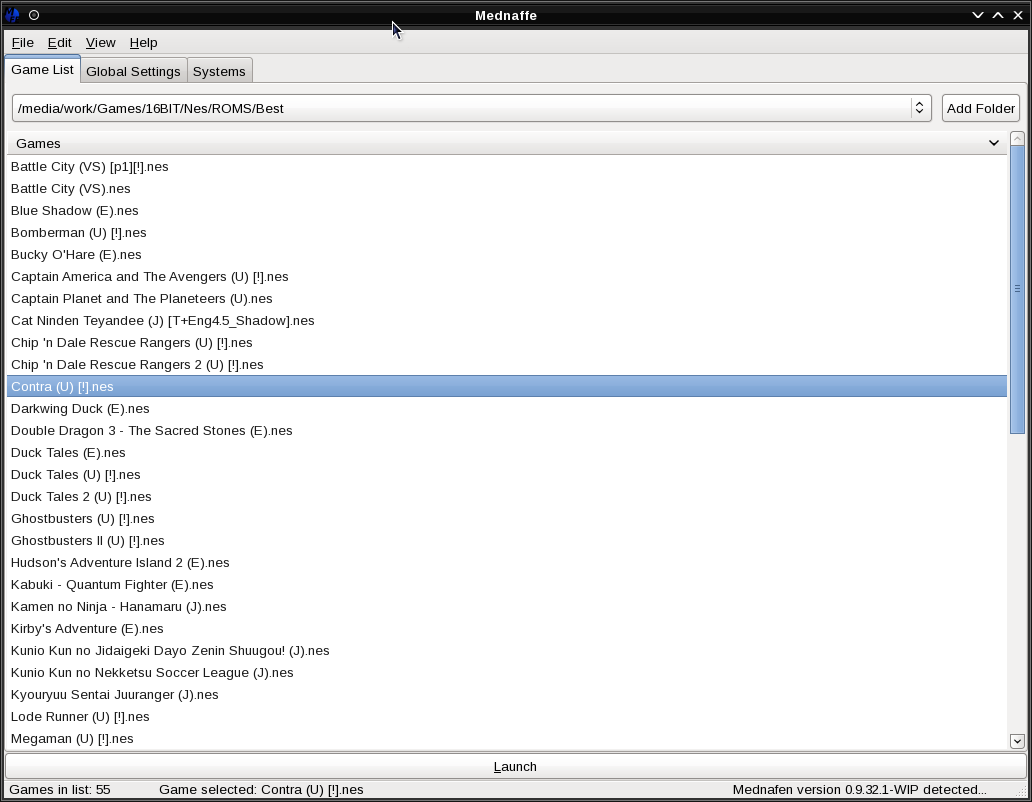Select Bucky O'Hare (E).nes

[x=507, y=255]
